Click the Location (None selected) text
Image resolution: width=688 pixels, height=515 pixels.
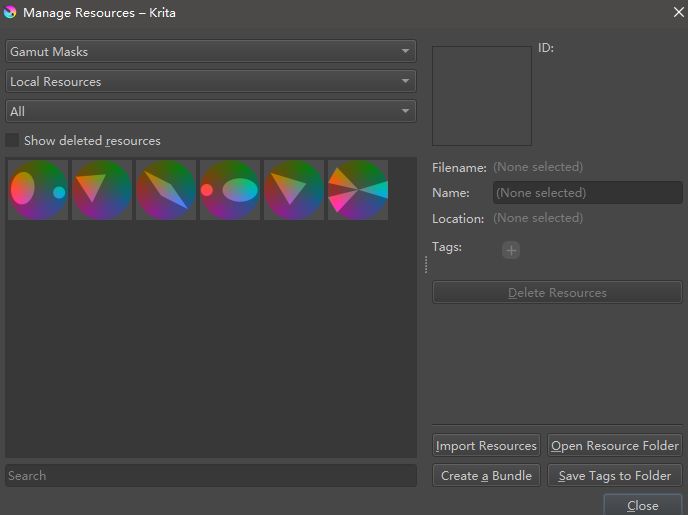538,218
